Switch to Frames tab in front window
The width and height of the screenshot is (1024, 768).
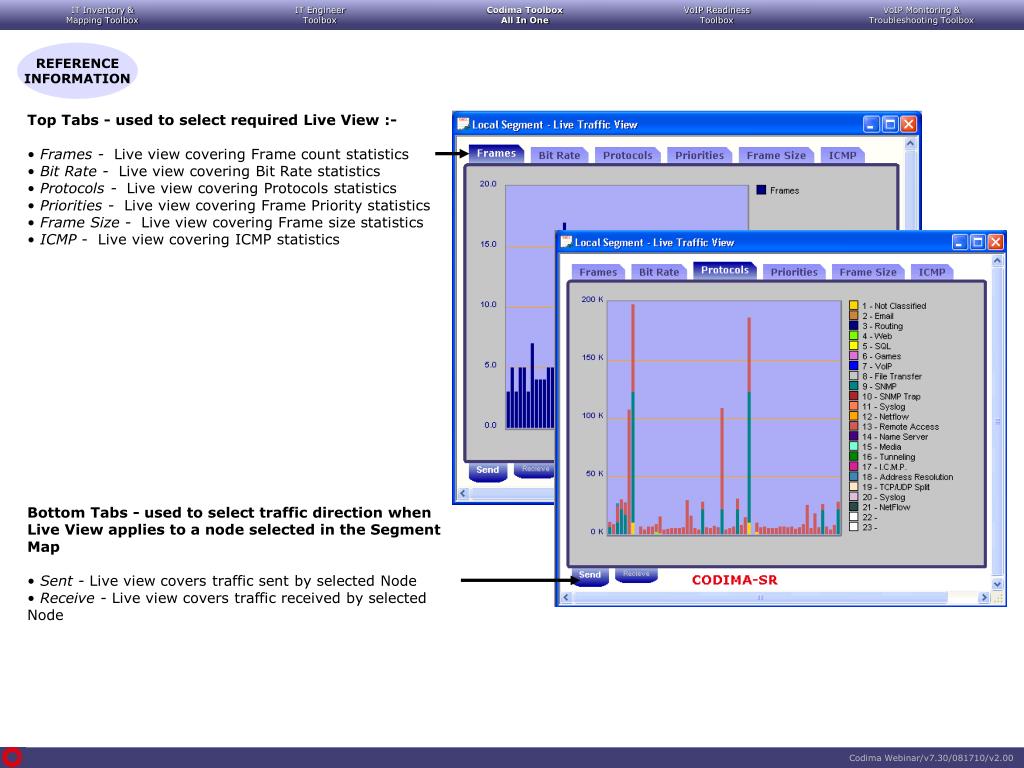598,272
